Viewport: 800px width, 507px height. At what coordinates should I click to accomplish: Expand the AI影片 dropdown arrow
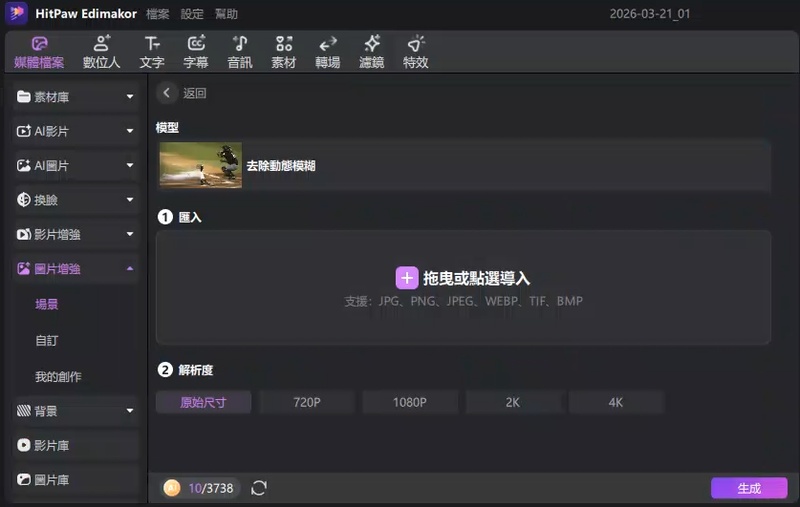tap(130, 131)
